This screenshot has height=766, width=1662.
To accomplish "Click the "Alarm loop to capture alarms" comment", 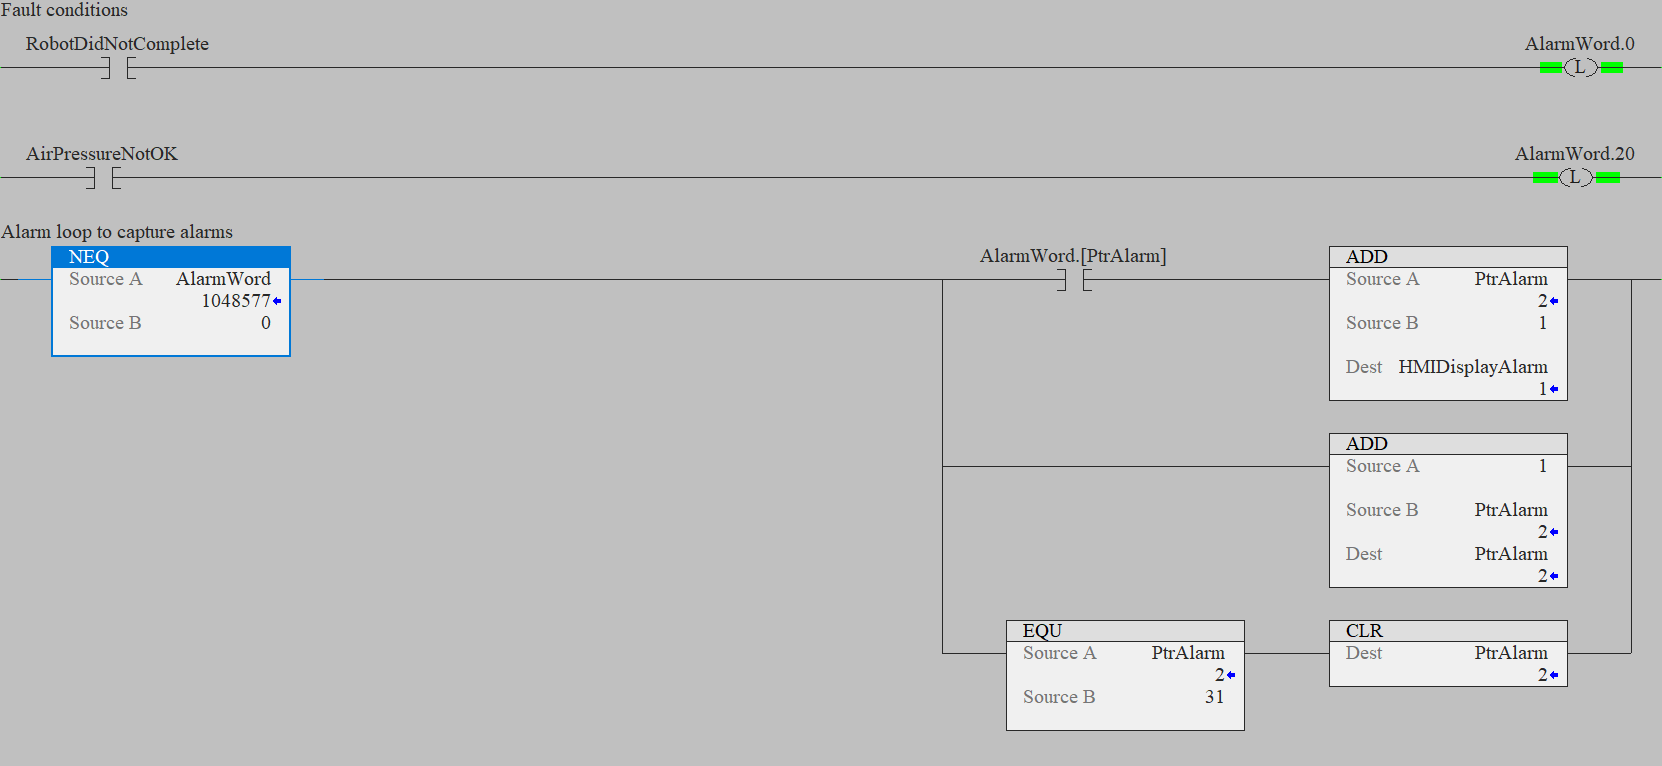I will 117,232.
